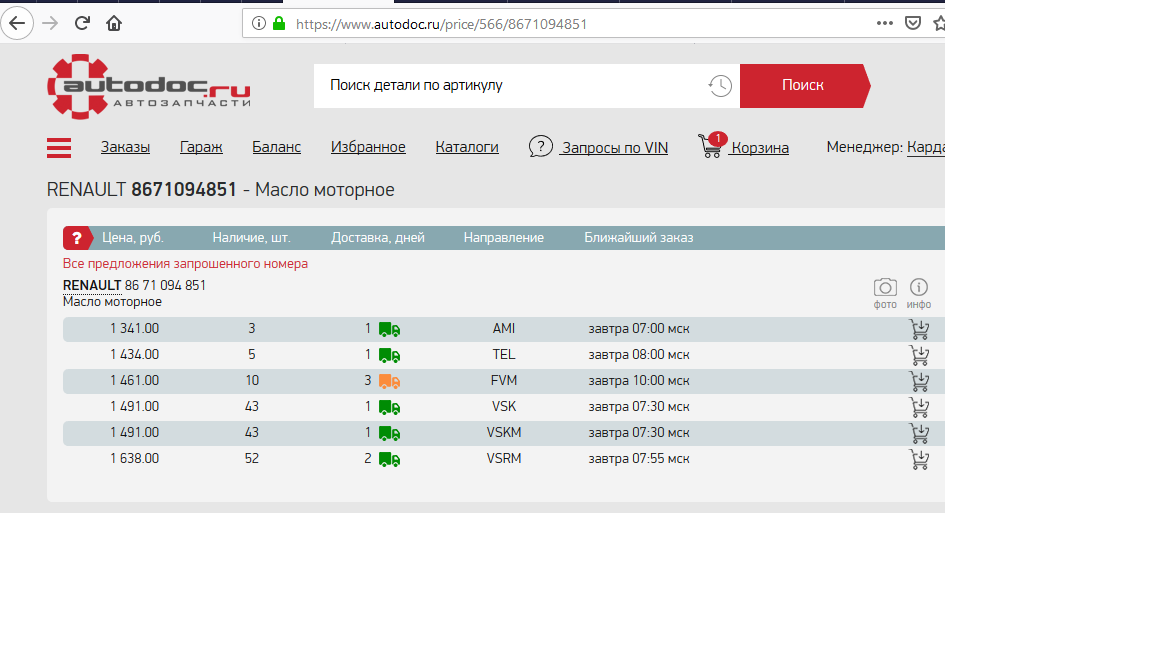Viewport: 1152px width, 648px height.
Task: Open the browser page actions menu (three dots)
Action: pyautogui.click(x=884, y=23)
